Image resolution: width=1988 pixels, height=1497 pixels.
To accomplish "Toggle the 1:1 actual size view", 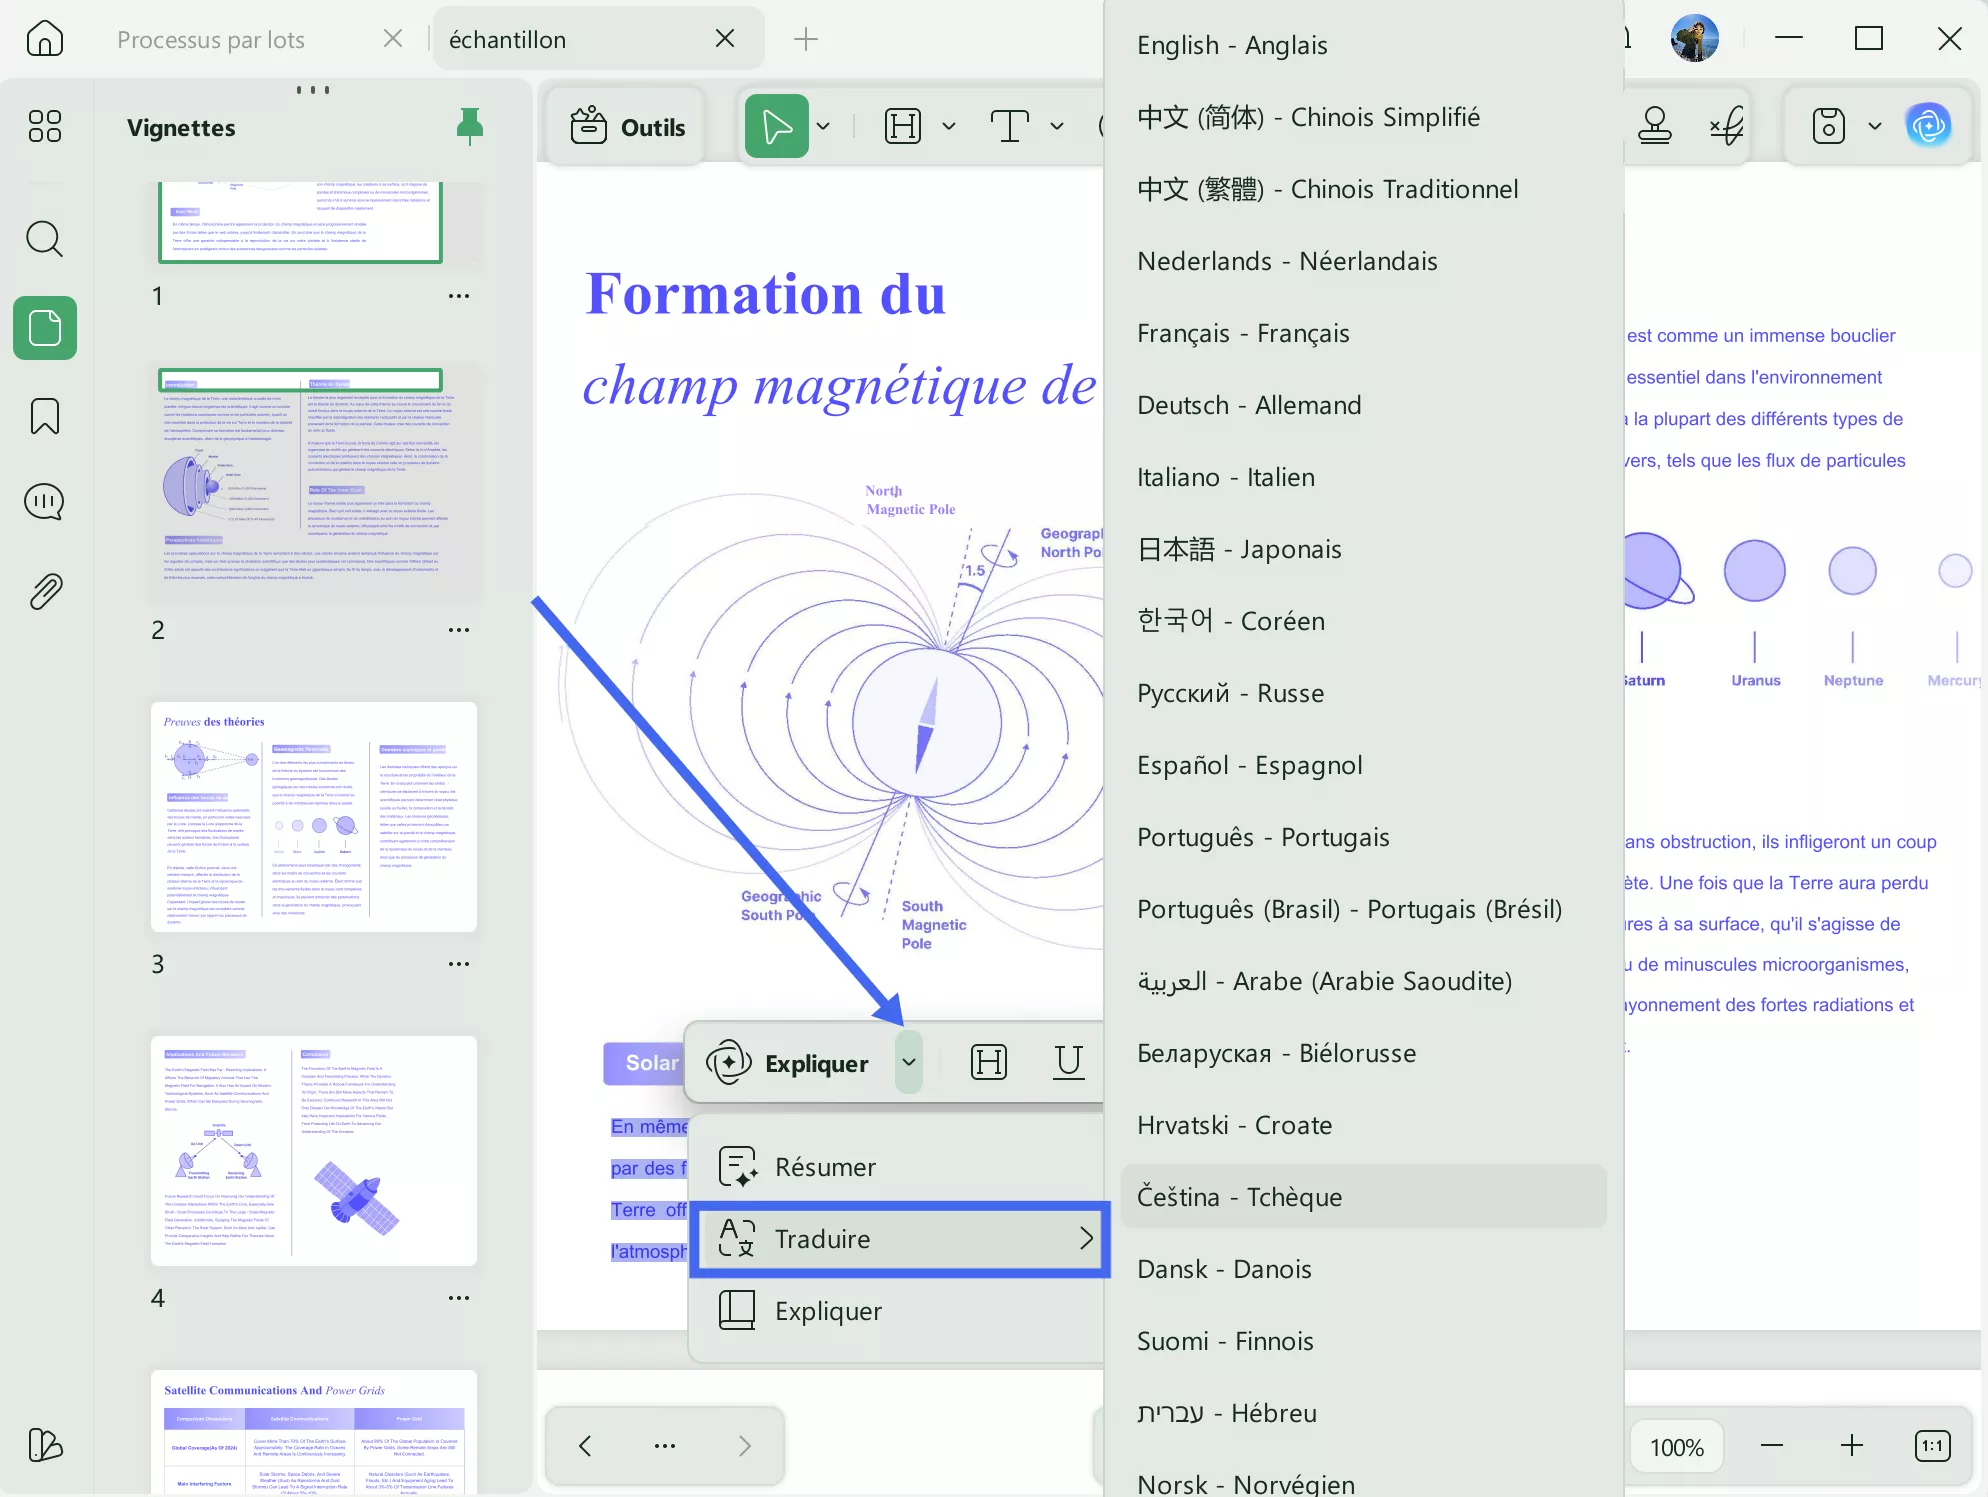I will (x=1932, y=1446).
